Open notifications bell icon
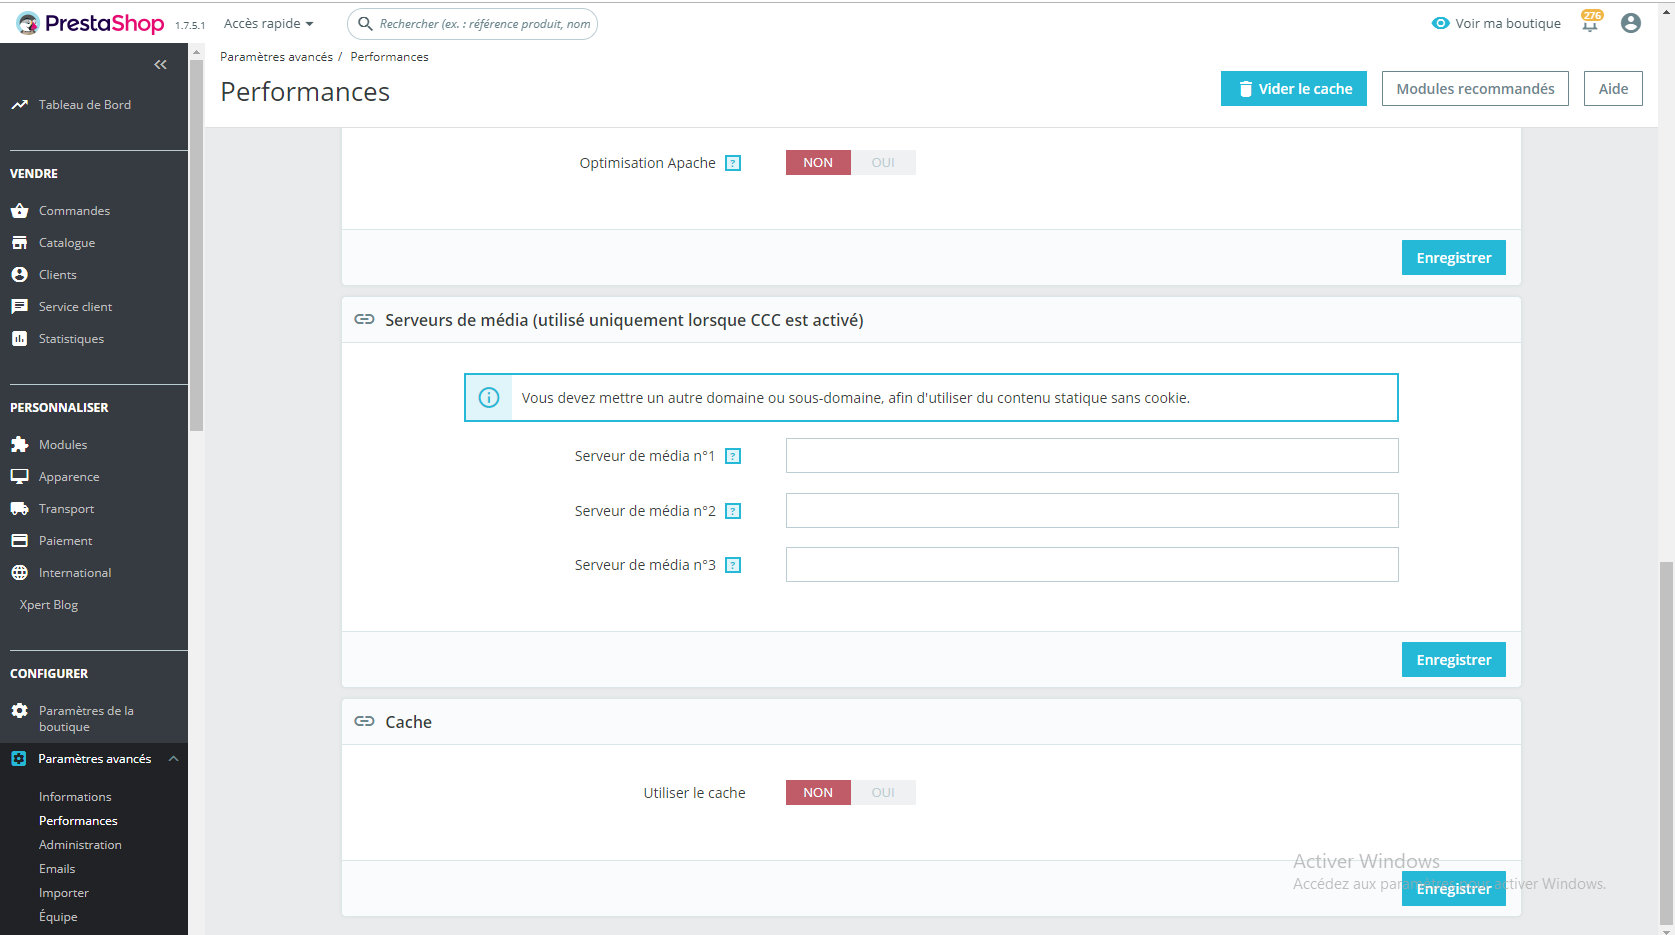This screenshot has height=935, width=1675. pos(1590,23)
